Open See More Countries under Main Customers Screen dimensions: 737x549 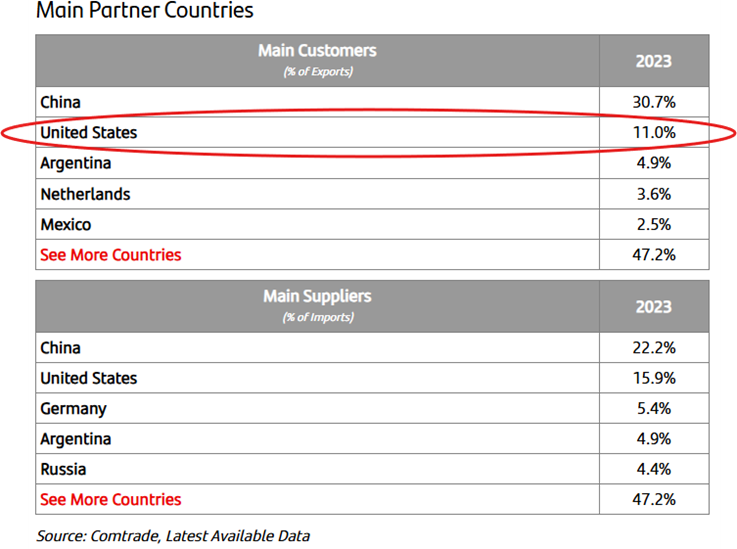[111, 255]
